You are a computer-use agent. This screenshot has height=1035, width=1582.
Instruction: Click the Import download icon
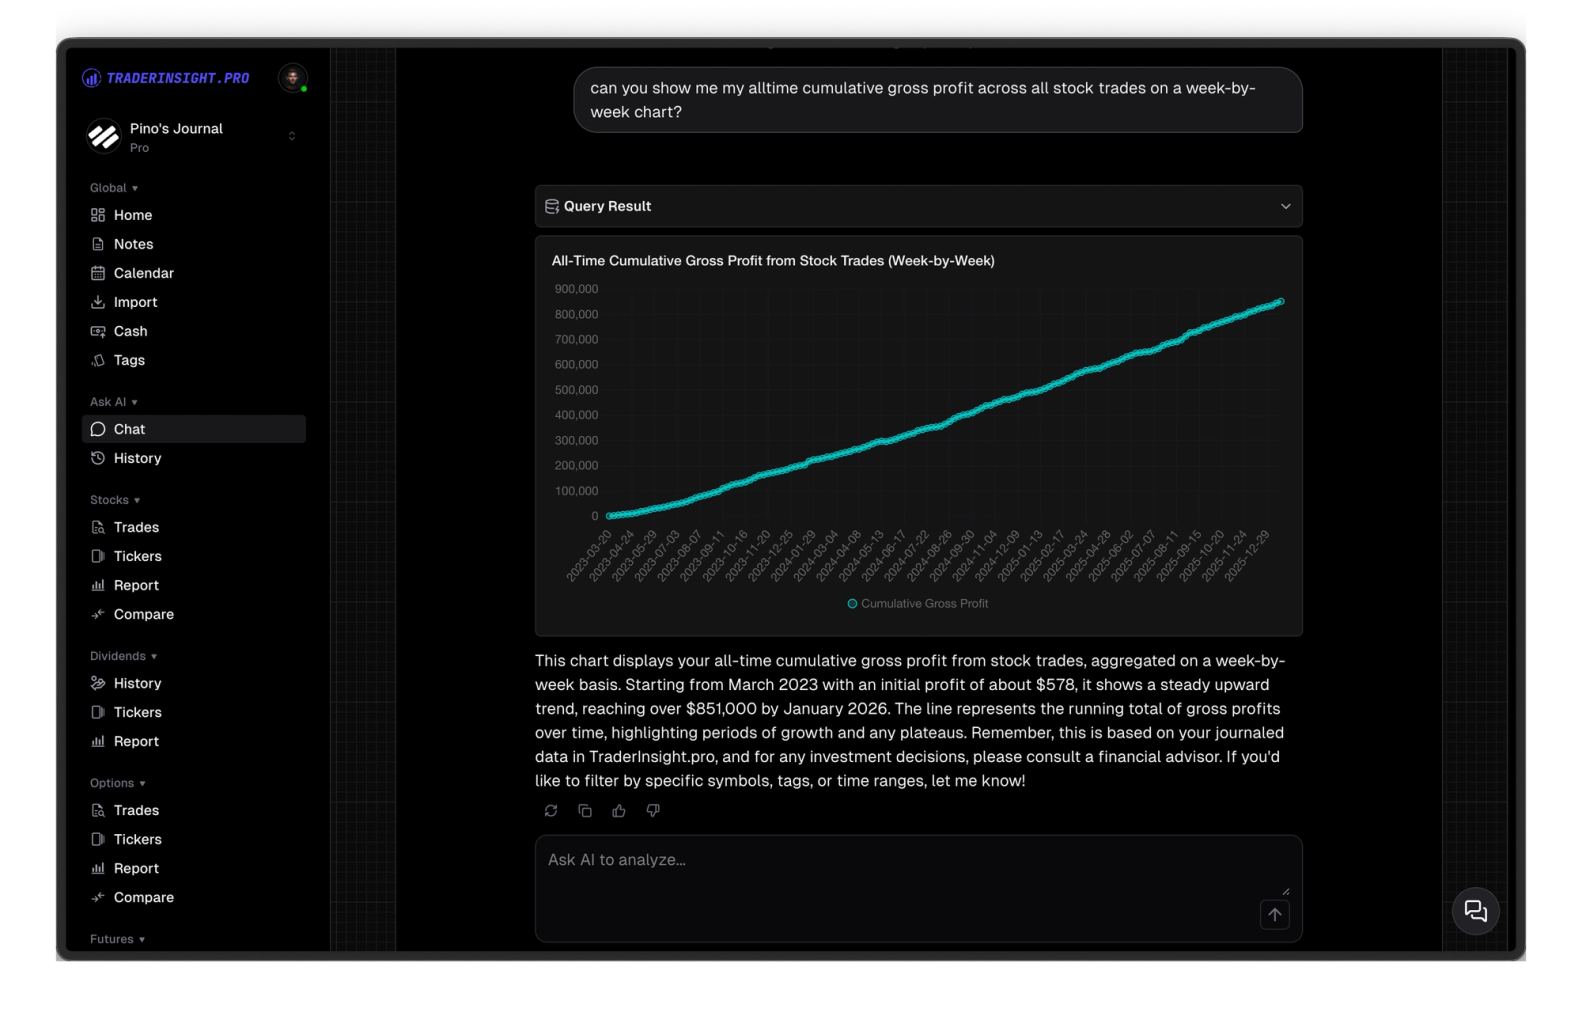[98, 302]
